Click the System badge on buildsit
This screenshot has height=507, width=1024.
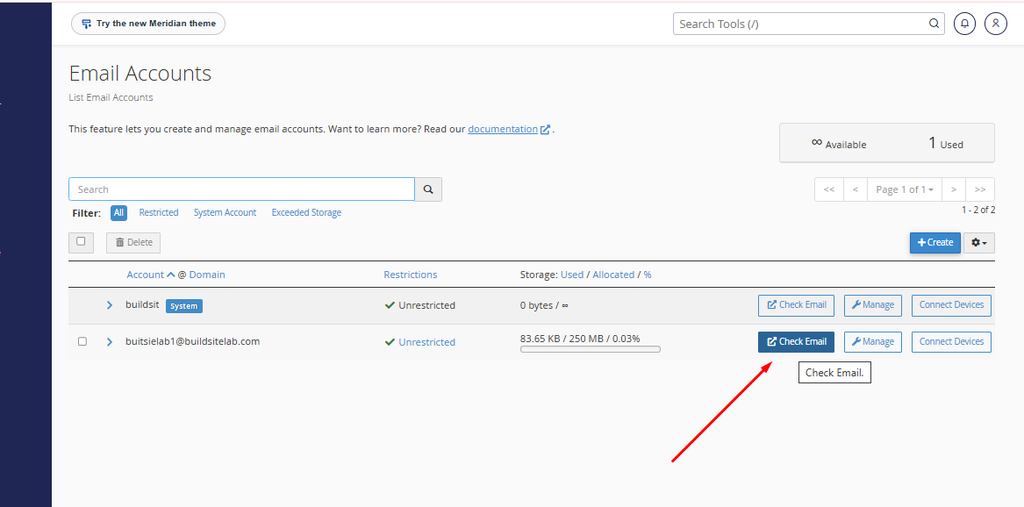184,306
